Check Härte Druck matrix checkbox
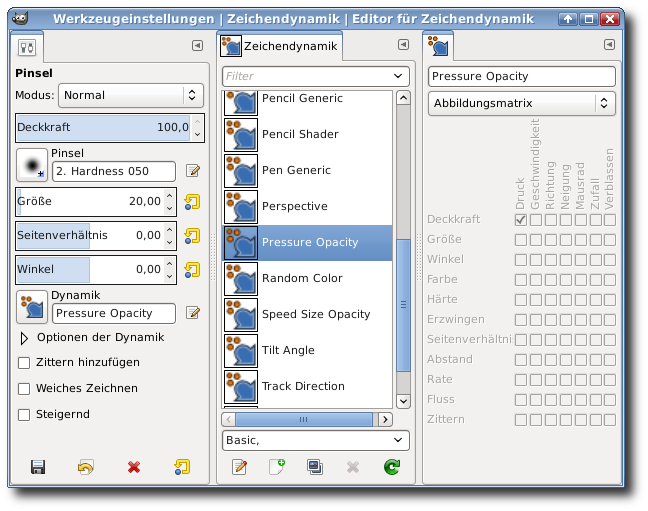Image resolution: width=648 pixels, height=511 pixels. 521,299
